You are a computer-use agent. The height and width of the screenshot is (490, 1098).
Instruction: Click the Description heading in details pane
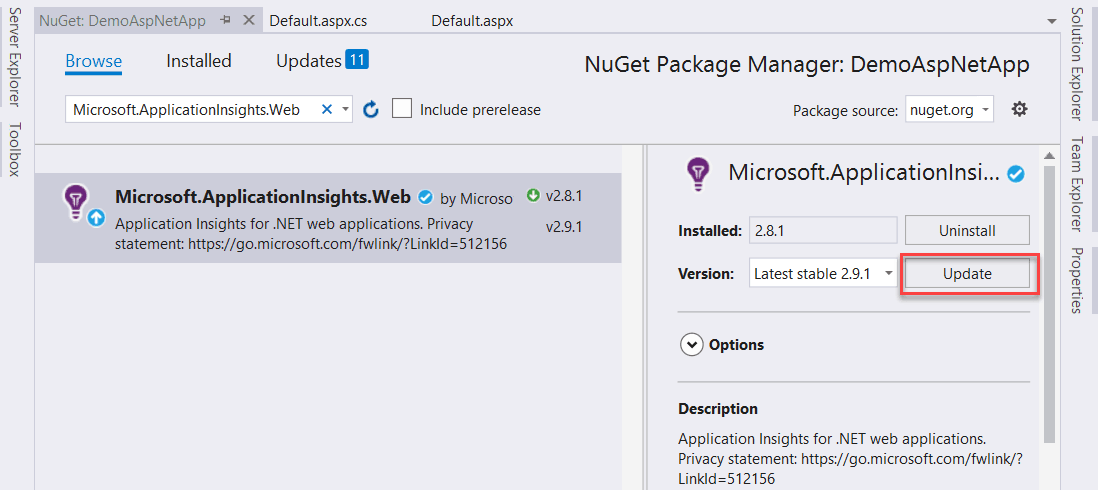pos(718,409)
